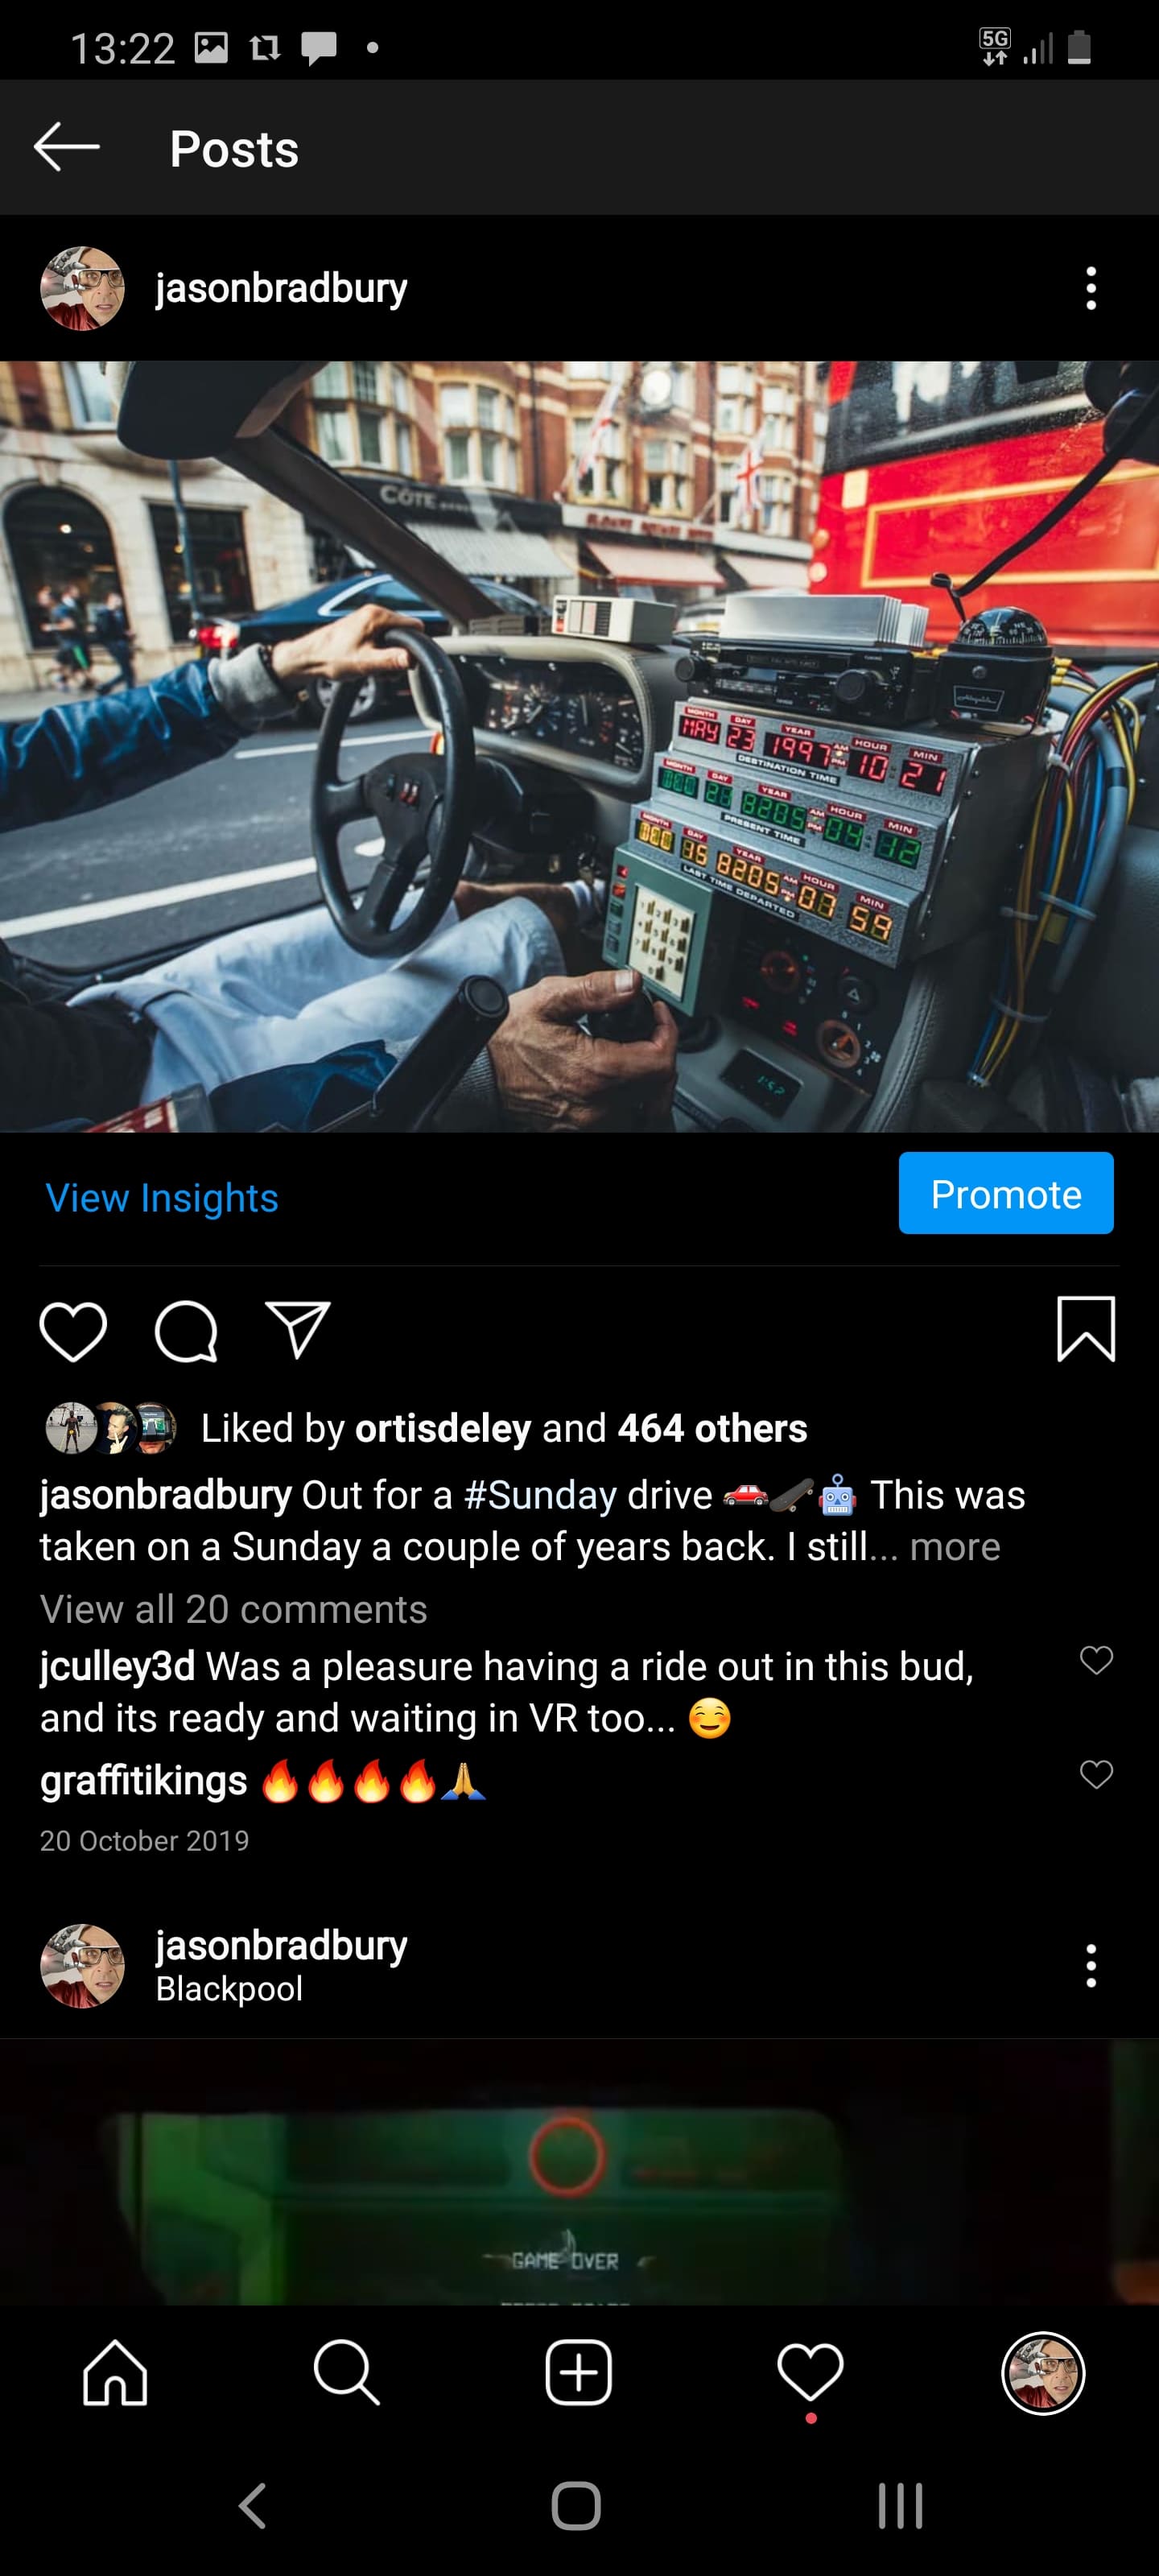This screenshot has height=2576, width=1159.
Task: Tap the back arrow next to Posts
Action: point(67,147)
